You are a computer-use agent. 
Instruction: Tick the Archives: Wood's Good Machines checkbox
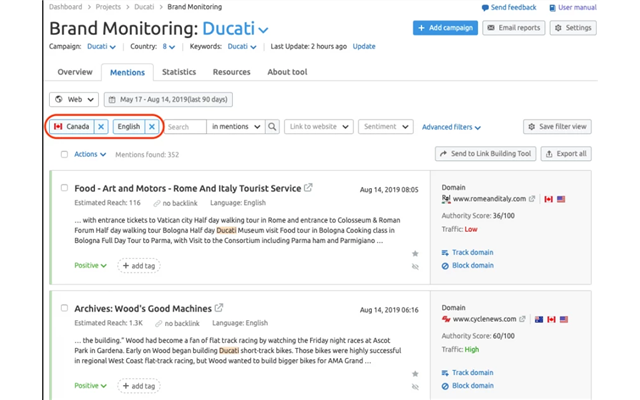coord(65,308)
